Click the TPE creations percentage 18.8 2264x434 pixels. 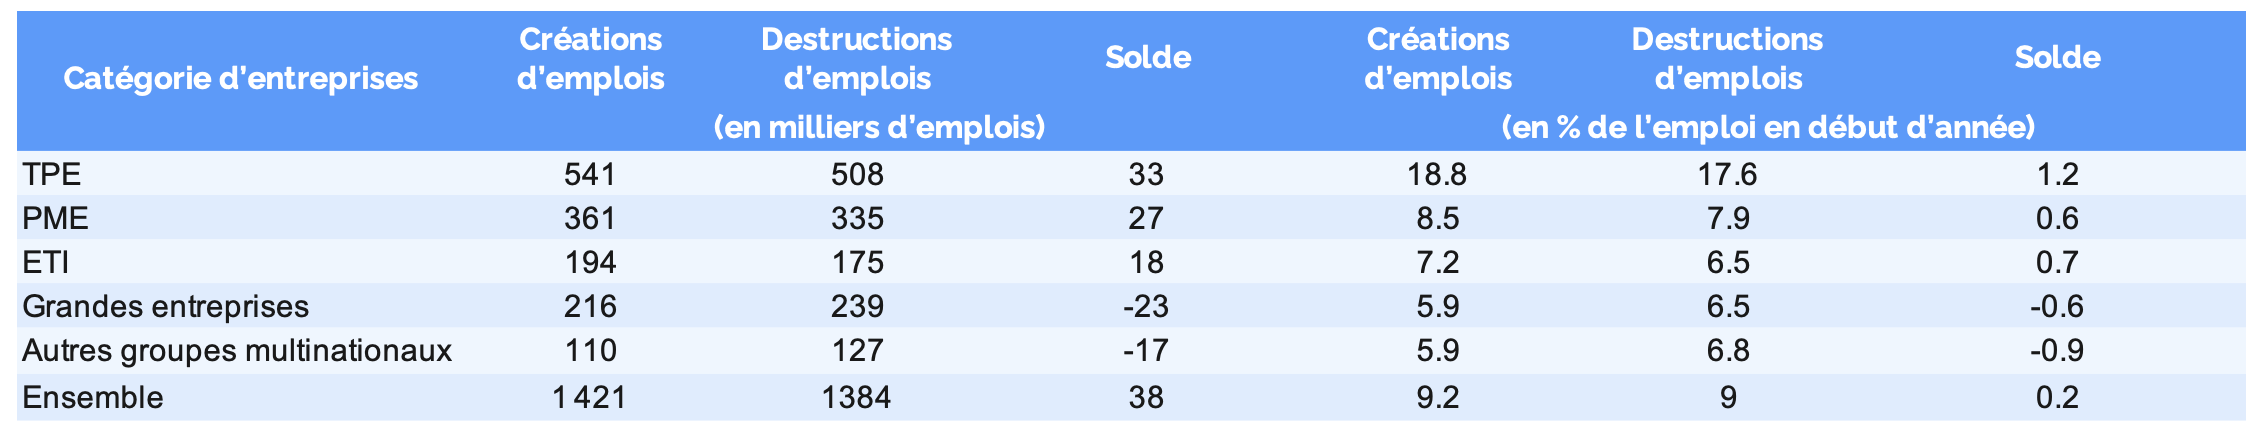coord(1437,175)
